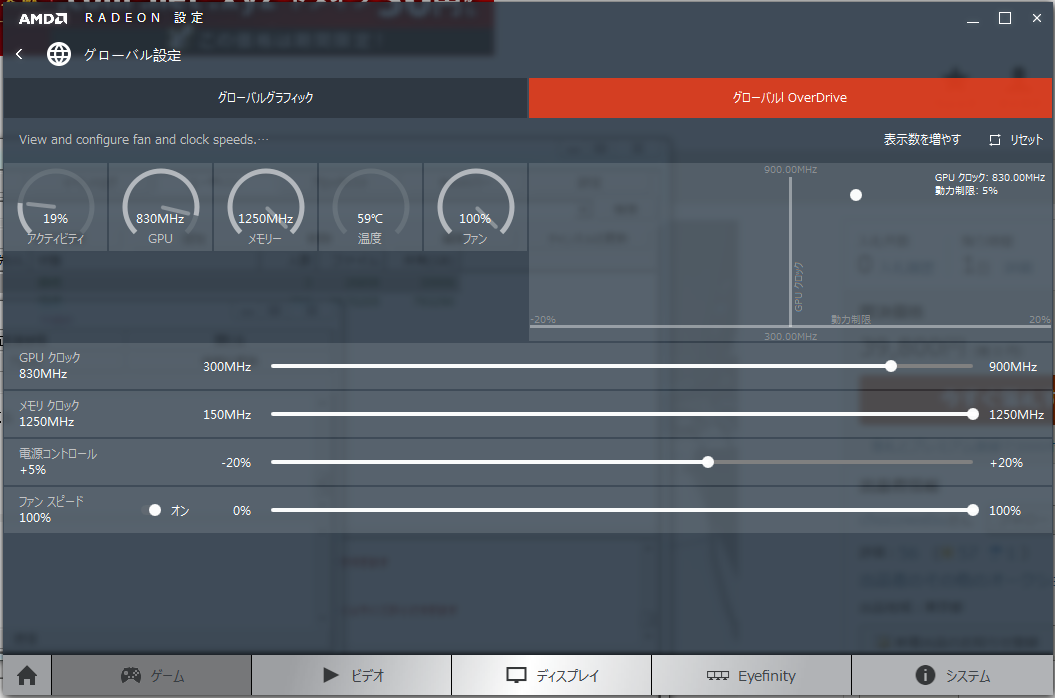This screenshot has height=698, width=1055.
Task: Click 表示数を増やす button
Action: tap(922, 139)
